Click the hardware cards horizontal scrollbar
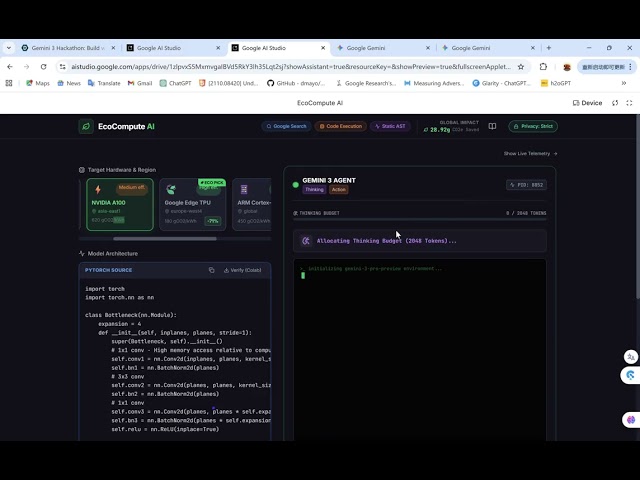The image size is (640, 480). pos(165,239)
